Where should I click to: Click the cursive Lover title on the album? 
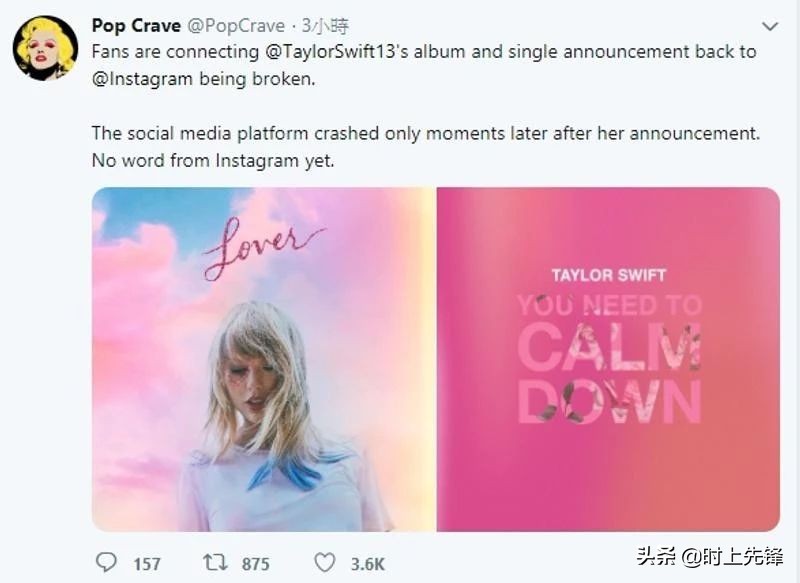(x=262, y=250)
